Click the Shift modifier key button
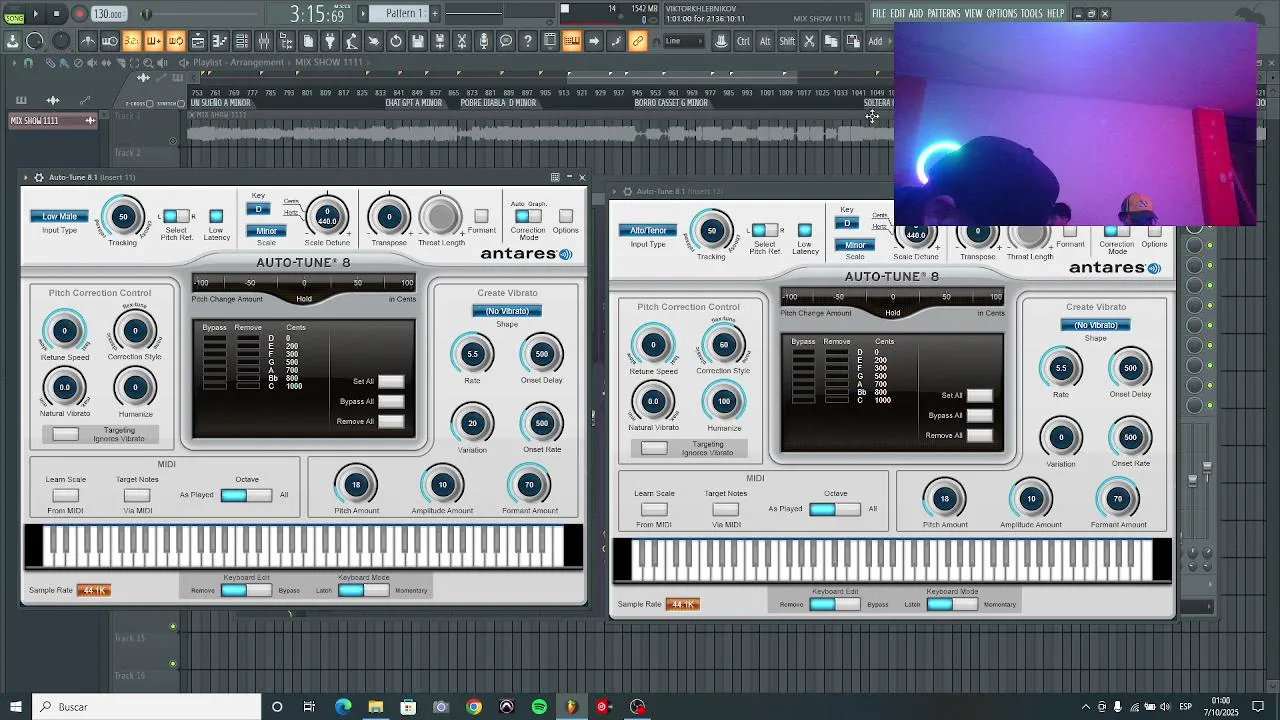Image resolution: width=1280 pixels, height=720 pixels. tap(787, 41)
